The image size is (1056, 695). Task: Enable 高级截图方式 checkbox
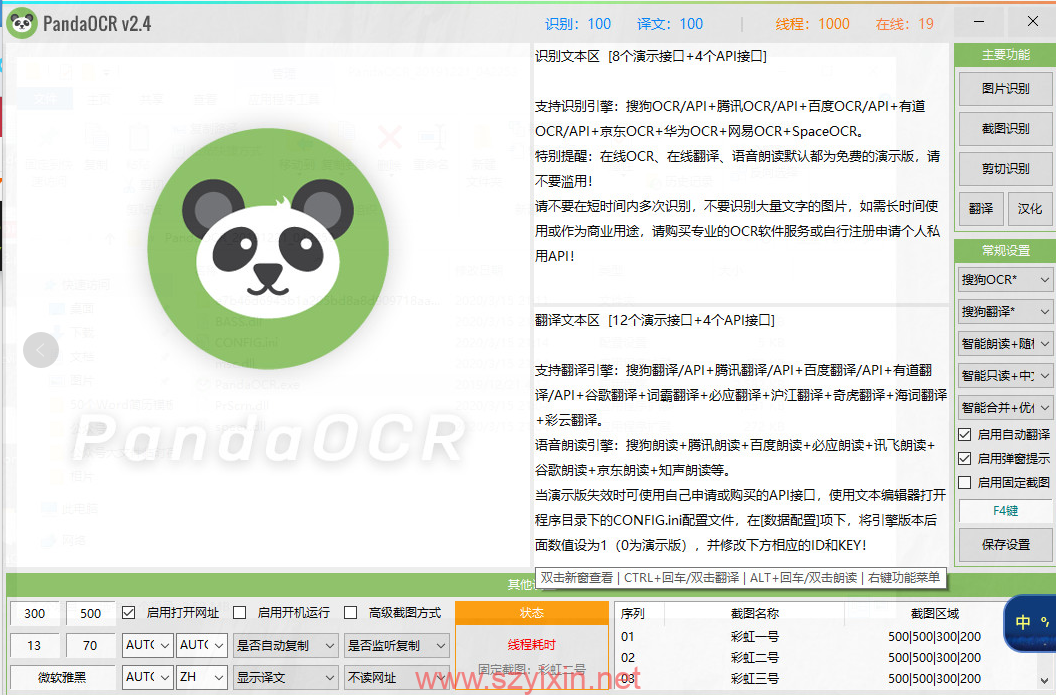click(351, 612)
